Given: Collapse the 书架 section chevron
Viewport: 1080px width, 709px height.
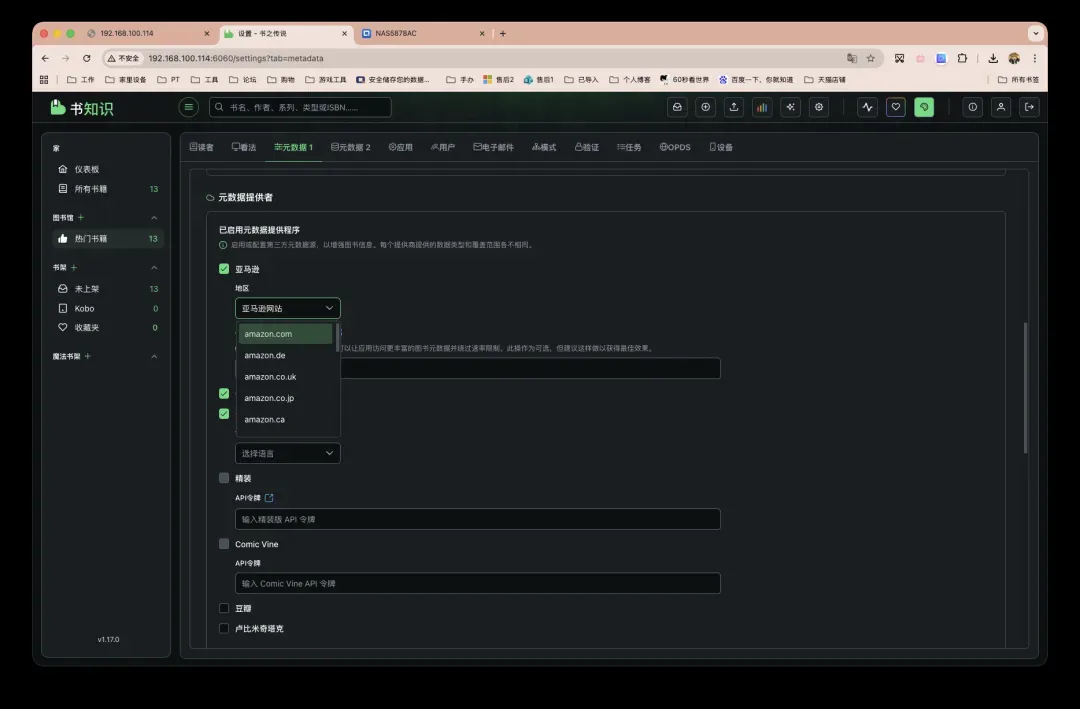Looking at the screenshot, I should [x=154, y=268].
